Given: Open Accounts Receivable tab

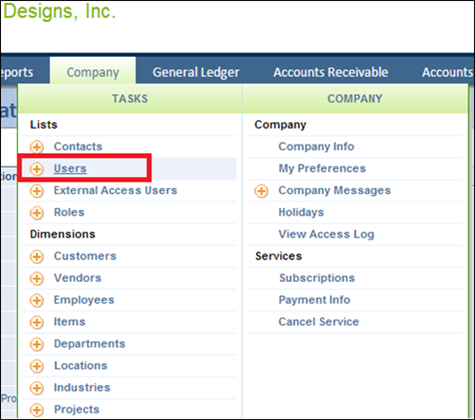Looking at the screenshot, I should [x=331, y=72].
